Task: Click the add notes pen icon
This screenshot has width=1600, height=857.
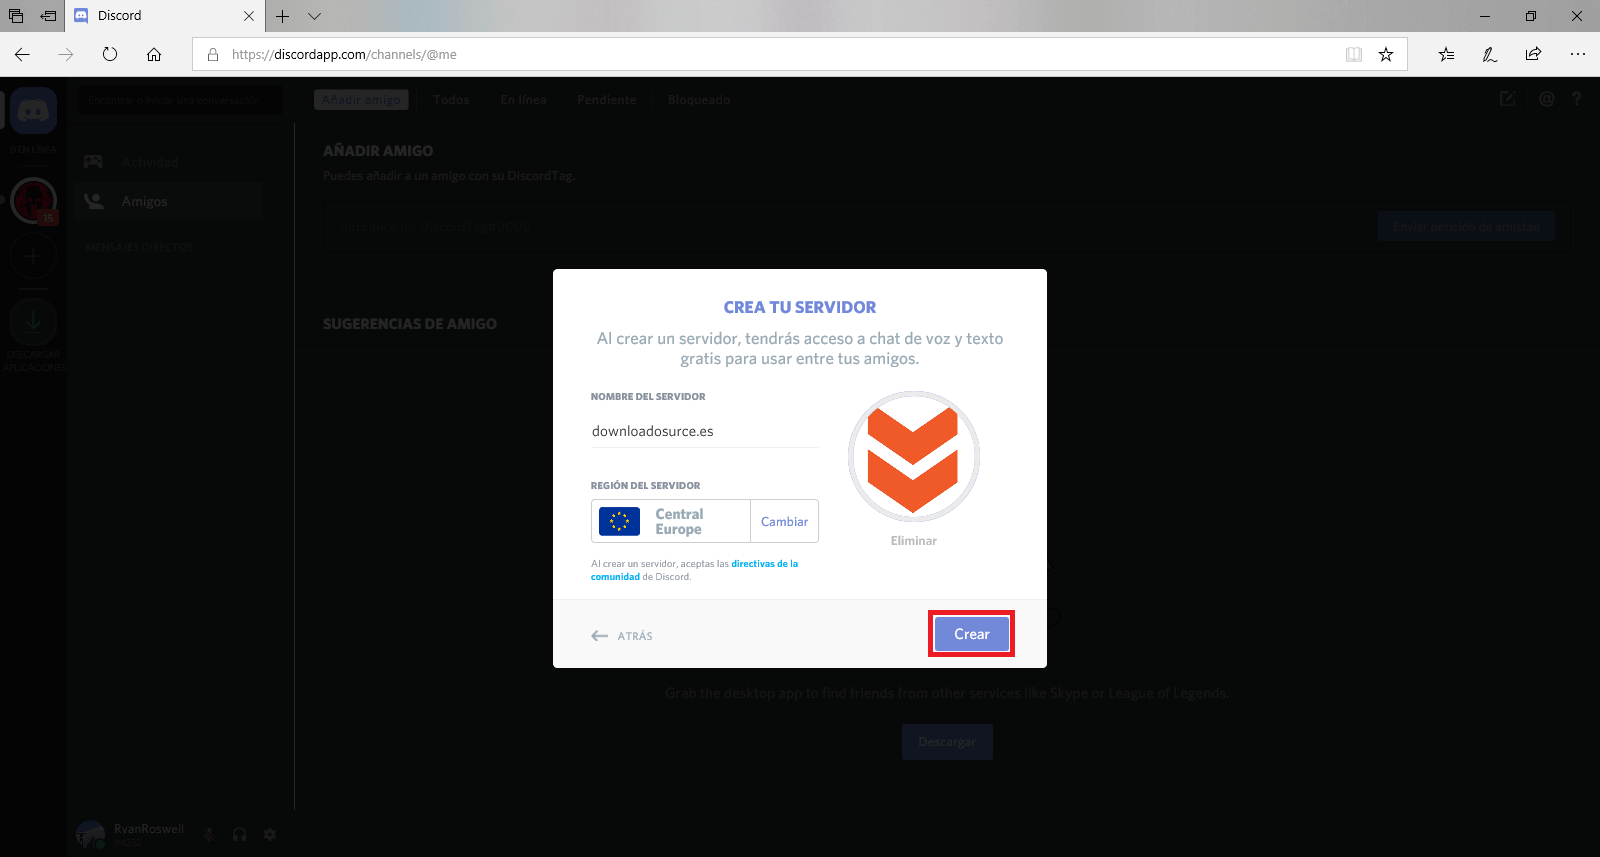Action: click(x=1490, y=55)
